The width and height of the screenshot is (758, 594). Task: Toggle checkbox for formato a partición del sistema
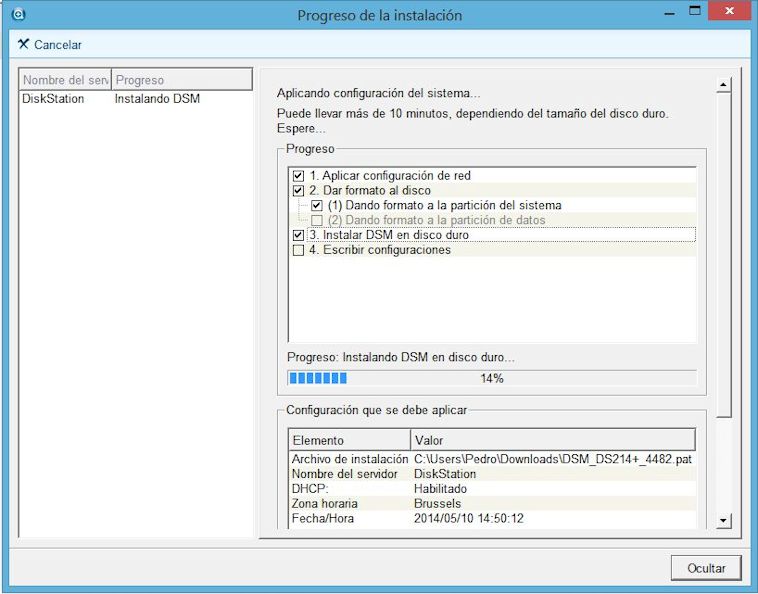point(317,205)
